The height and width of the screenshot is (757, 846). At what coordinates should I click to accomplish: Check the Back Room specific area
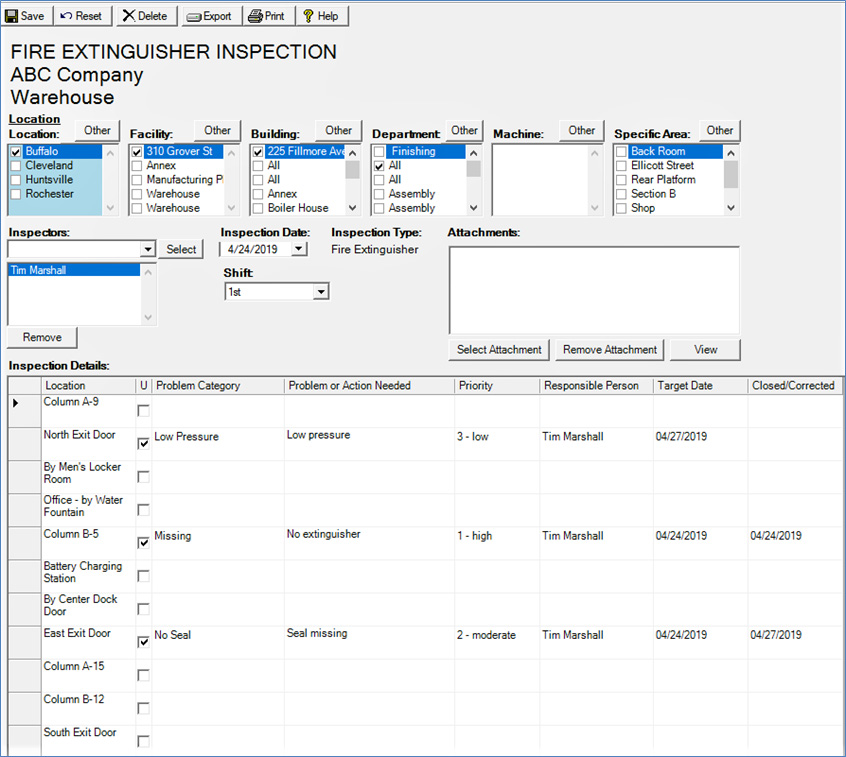coord(622,152)
